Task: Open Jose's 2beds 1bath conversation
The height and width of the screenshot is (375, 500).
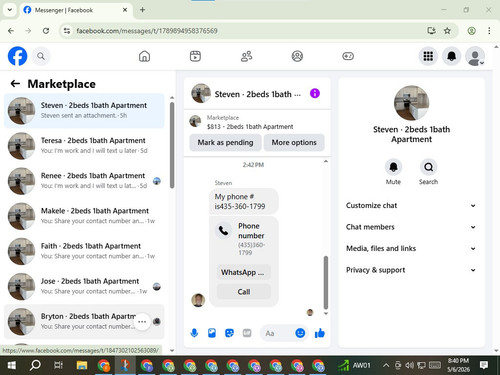Action: pos(84,286)
